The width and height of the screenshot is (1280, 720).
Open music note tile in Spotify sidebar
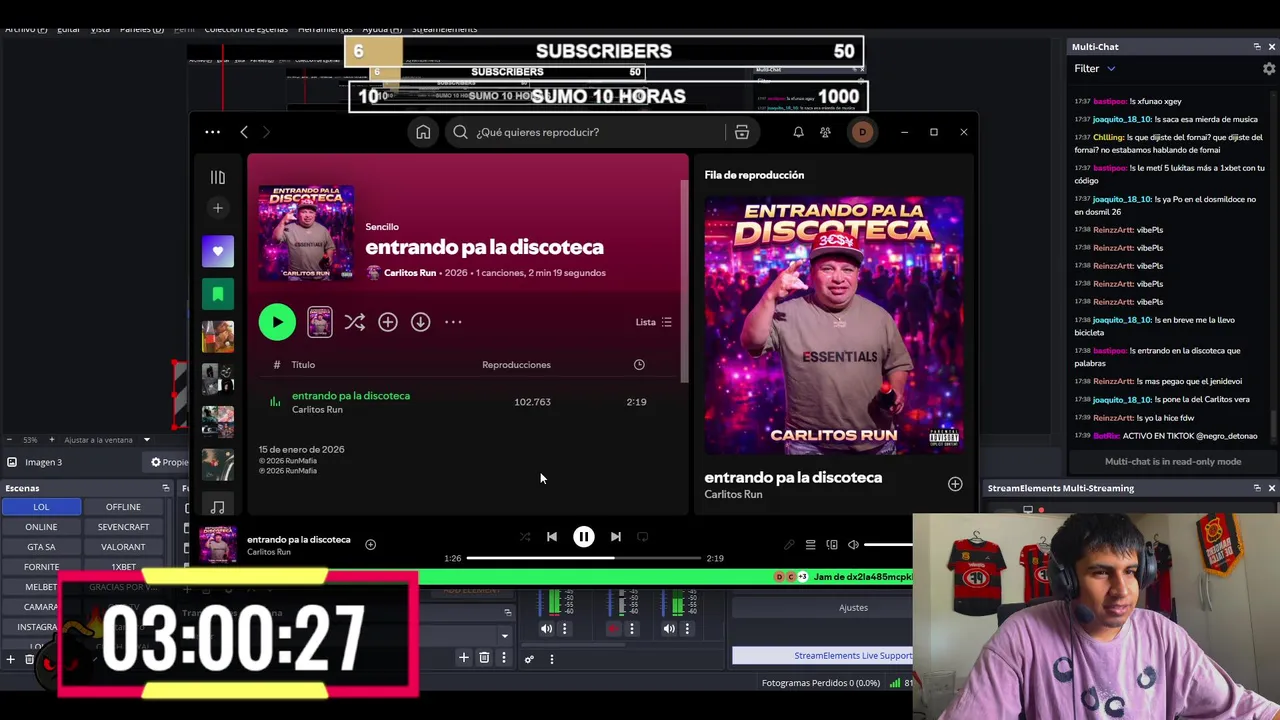pyautogui.click(x=217, y=506)
